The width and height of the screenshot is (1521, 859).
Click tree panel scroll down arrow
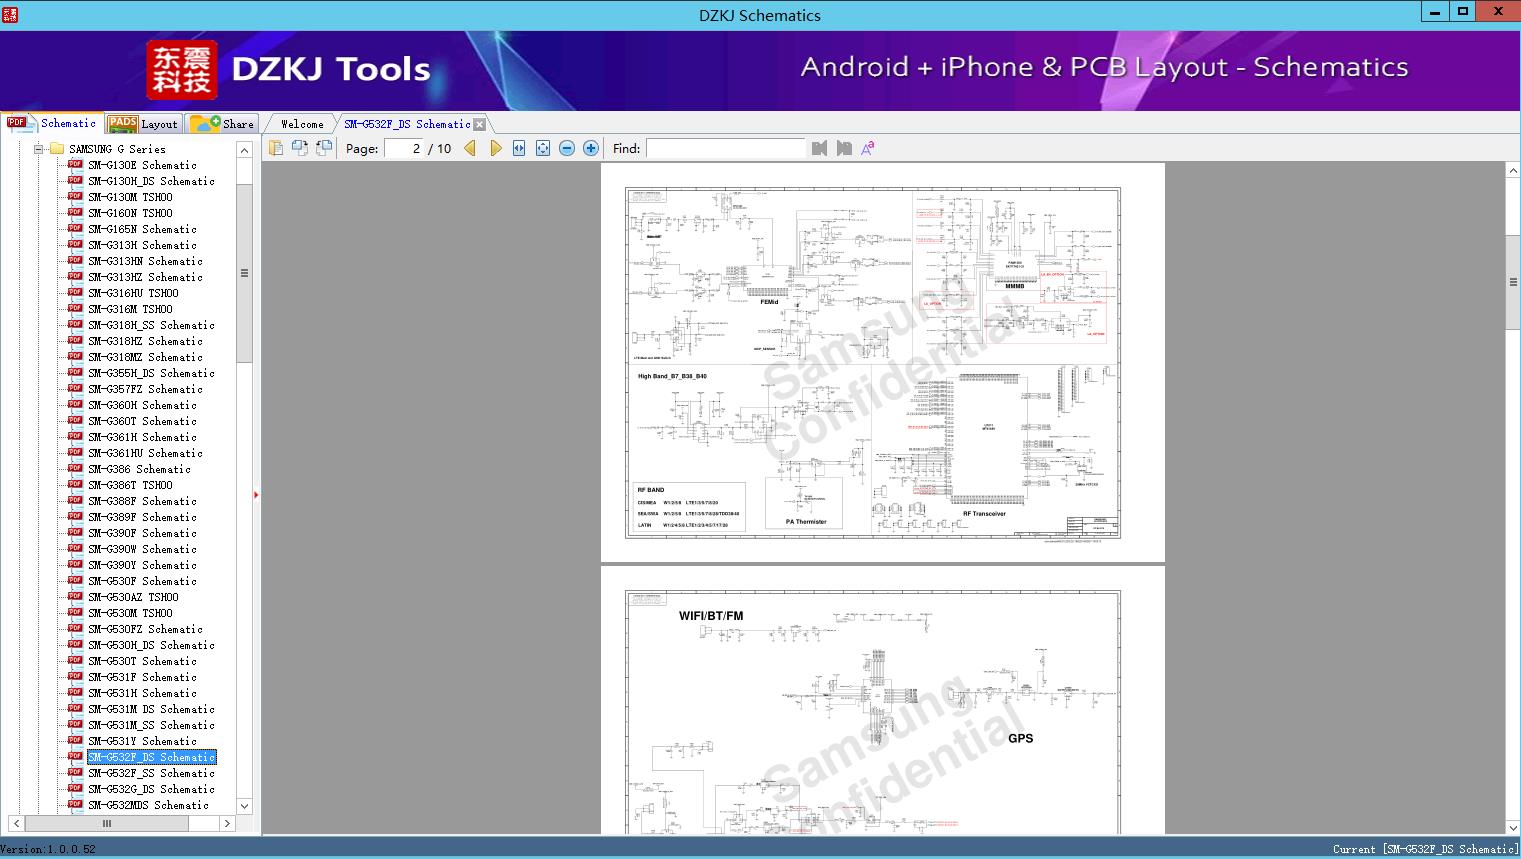click(x=244, y=806)
